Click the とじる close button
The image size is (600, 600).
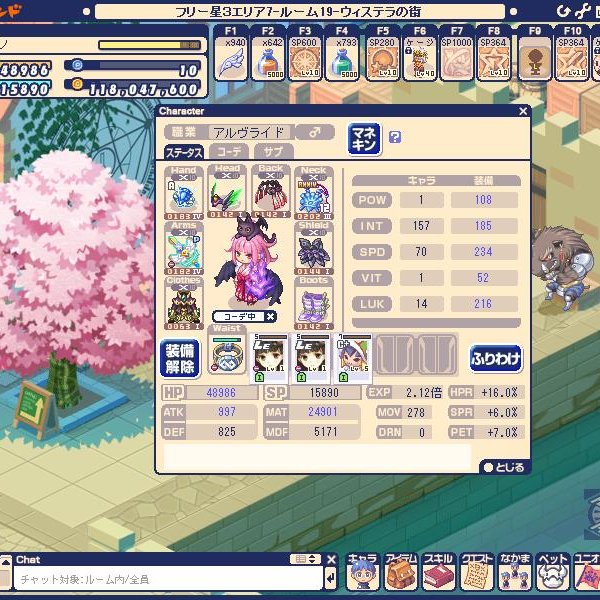(505, 467)
